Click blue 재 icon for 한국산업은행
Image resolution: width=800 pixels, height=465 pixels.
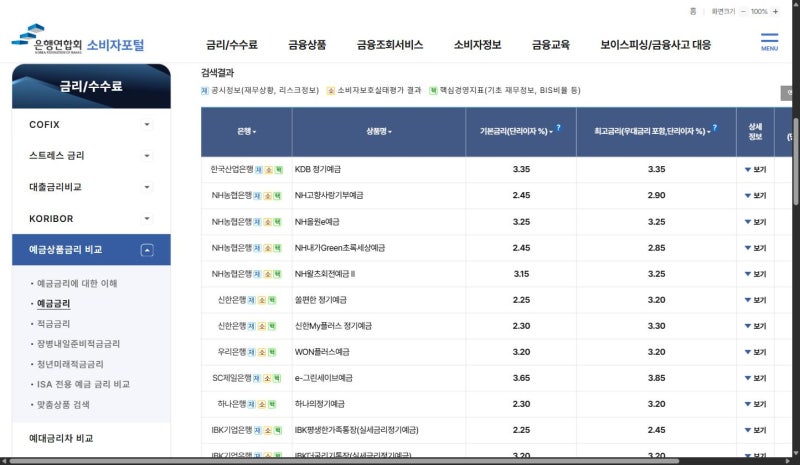pyautogui.click(x=259, y=170)
